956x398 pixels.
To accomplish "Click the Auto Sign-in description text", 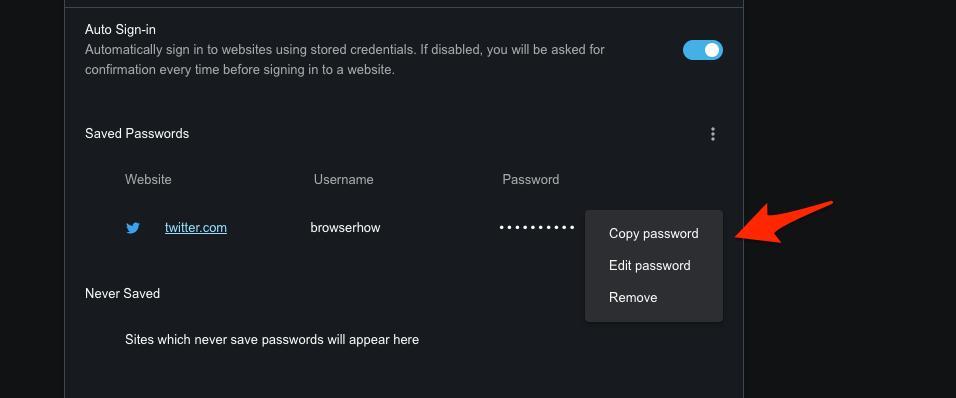I will (344, 60).
